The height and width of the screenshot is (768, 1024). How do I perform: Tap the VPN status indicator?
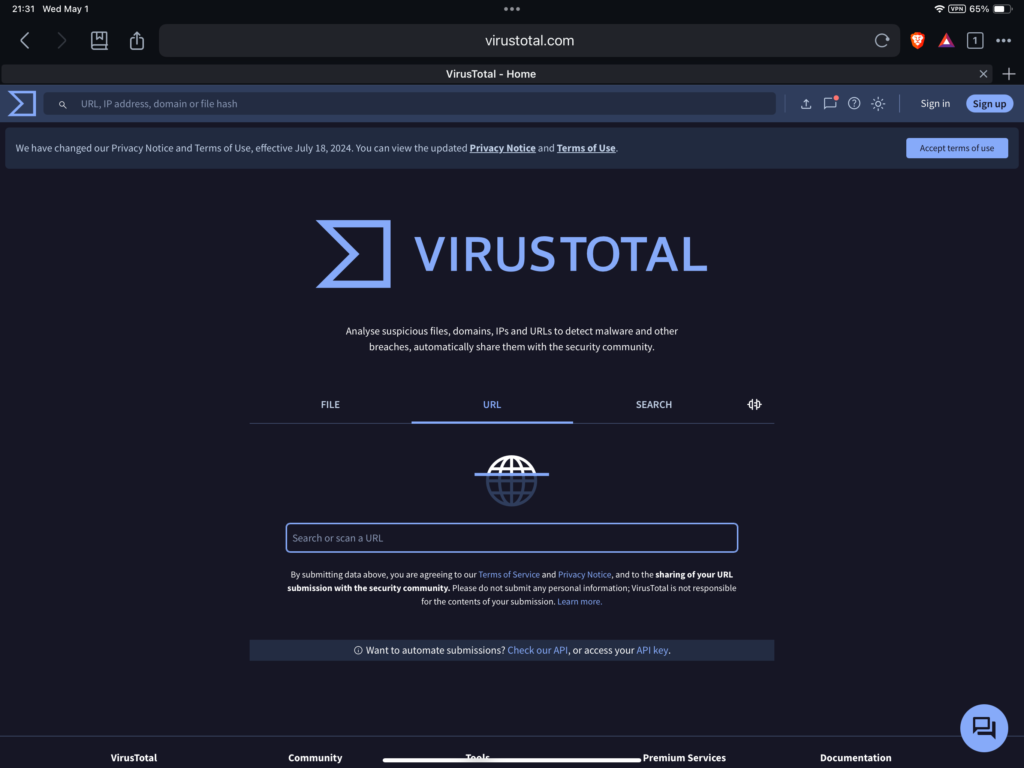point(957,9)
